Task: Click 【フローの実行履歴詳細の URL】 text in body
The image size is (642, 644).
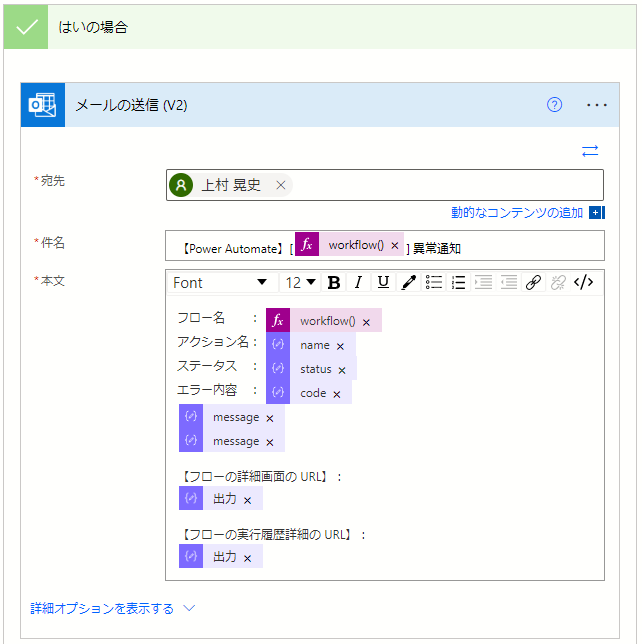Action: [x=267, y=535]
